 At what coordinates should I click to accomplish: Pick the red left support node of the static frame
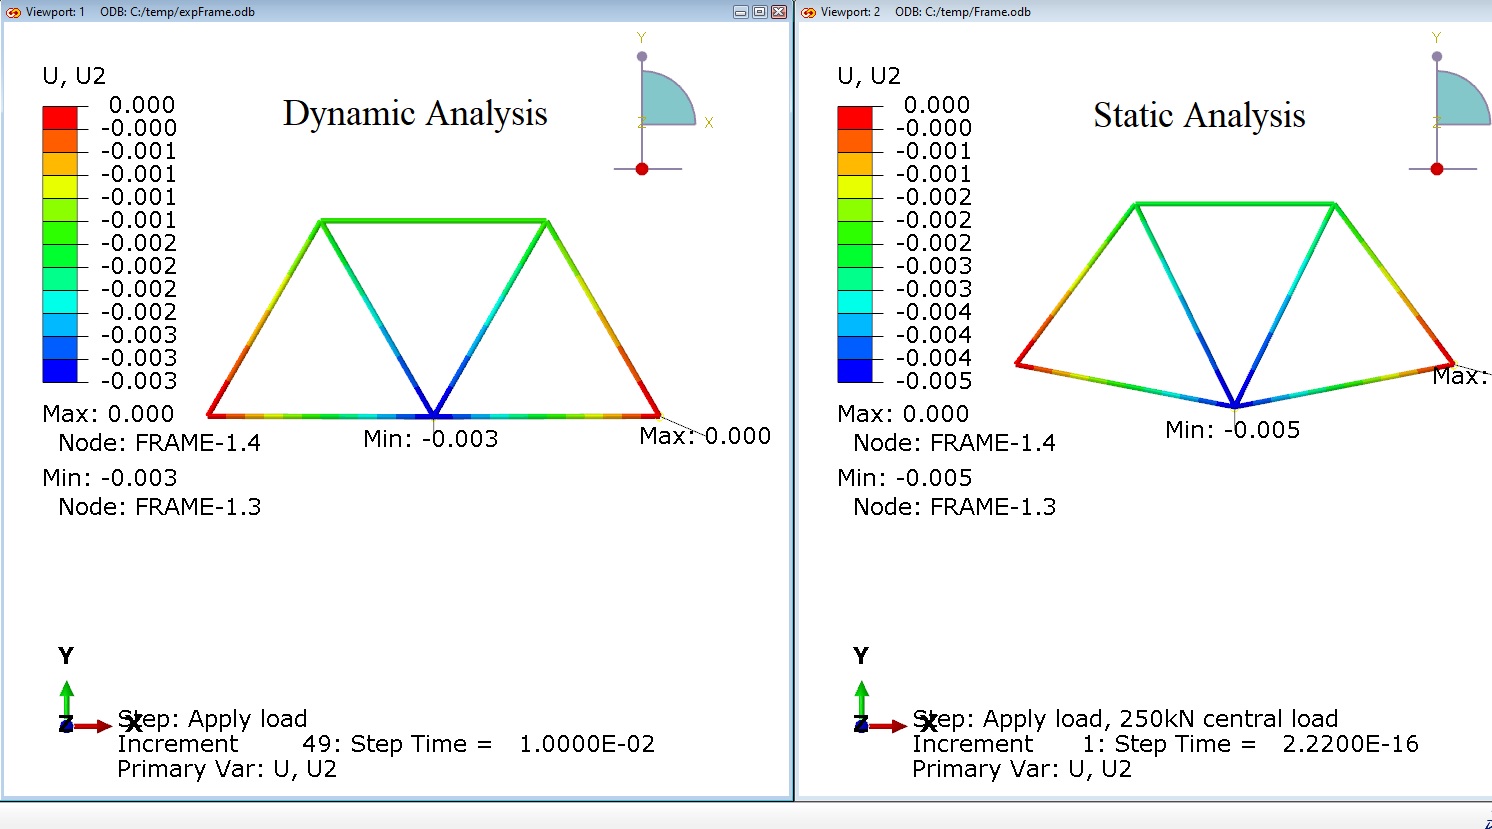coord(1019,363)
